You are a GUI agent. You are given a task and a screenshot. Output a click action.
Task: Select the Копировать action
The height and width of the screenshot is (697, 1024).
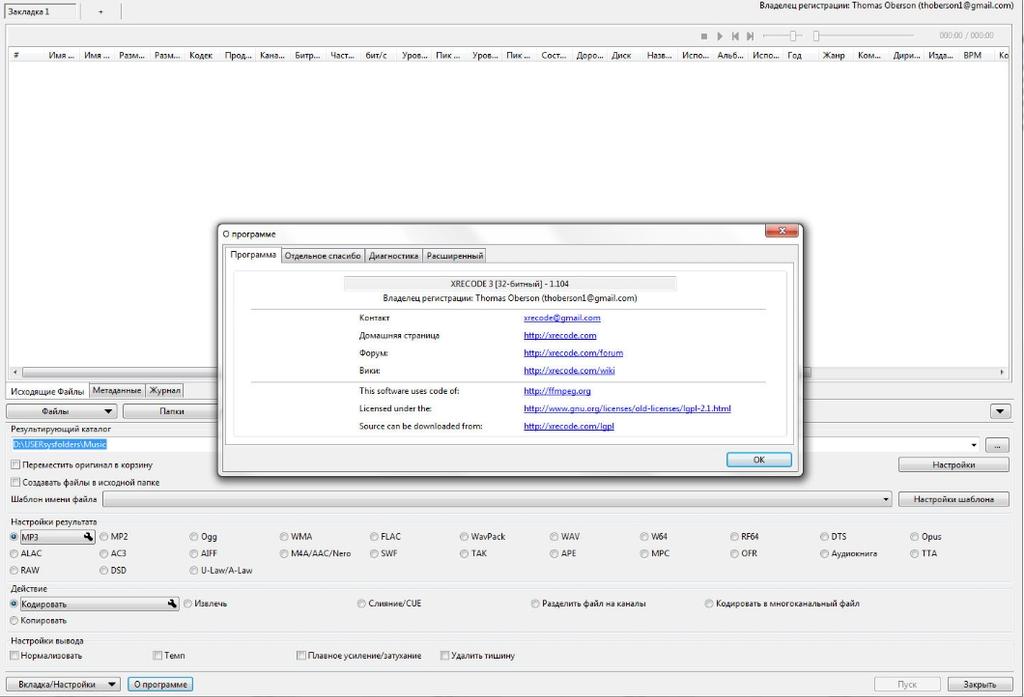click(38, 621)
